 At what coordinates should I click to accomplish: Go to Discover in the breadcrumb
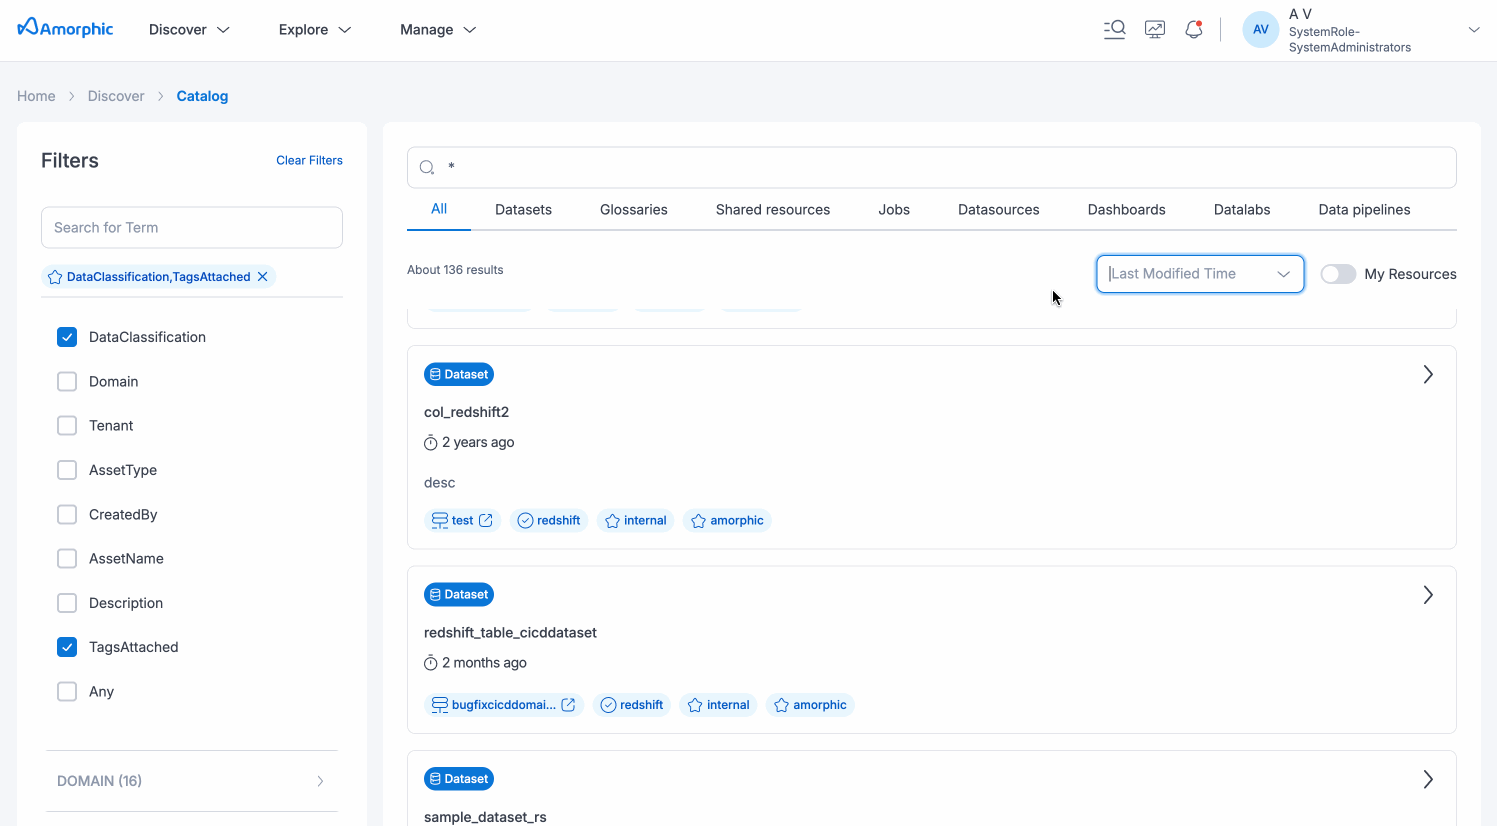[x=116, y=96]
